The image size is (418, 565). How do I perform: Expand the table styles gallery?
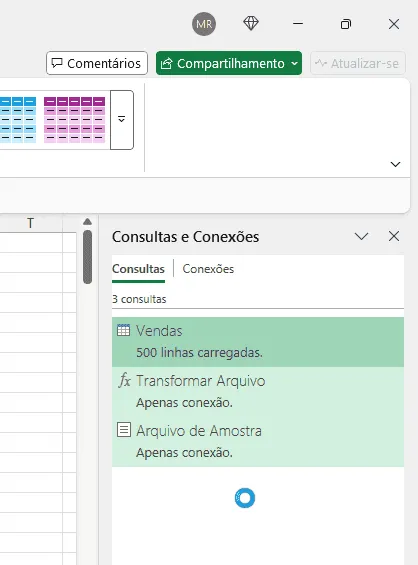tap(122, 120)
